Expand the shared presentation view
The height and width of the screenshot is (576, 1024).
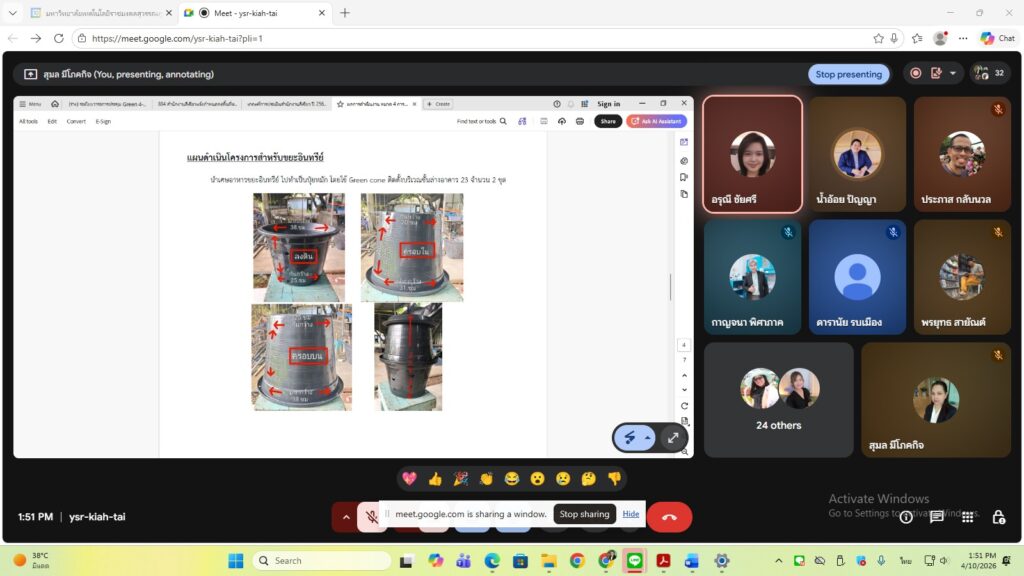click(x=673, y=438)
